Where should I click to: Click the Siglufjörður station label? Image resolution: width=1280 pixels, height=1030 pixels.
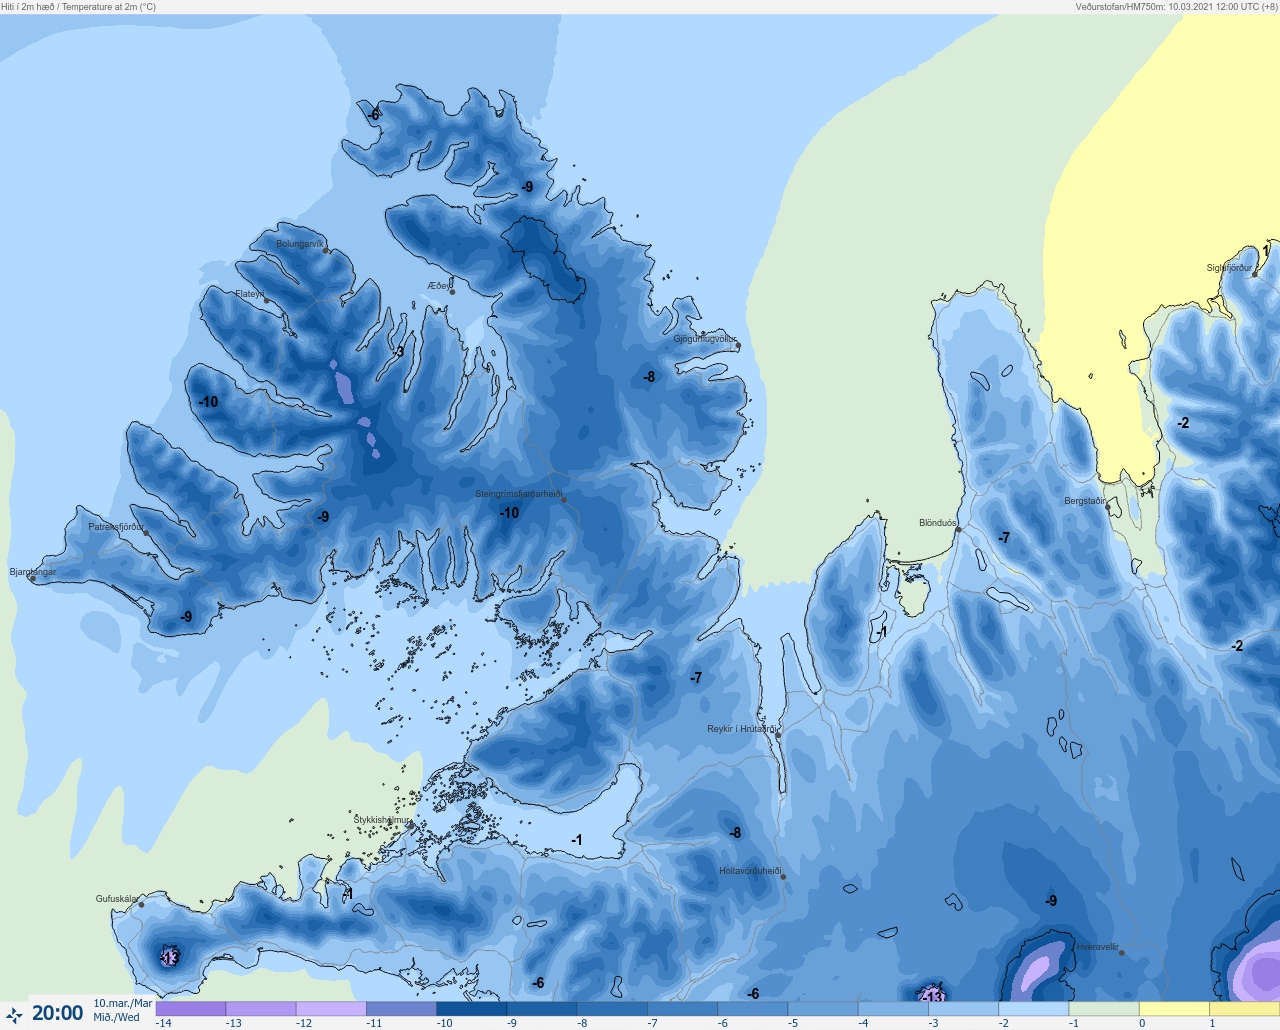[x=1229, y=268]
